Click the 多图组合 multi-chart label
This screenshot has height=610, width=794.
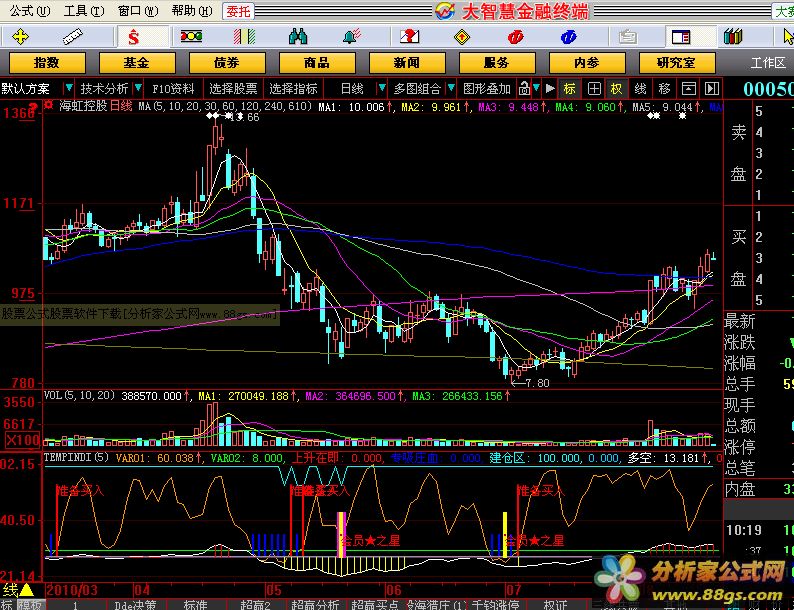(x=417, y=89)
